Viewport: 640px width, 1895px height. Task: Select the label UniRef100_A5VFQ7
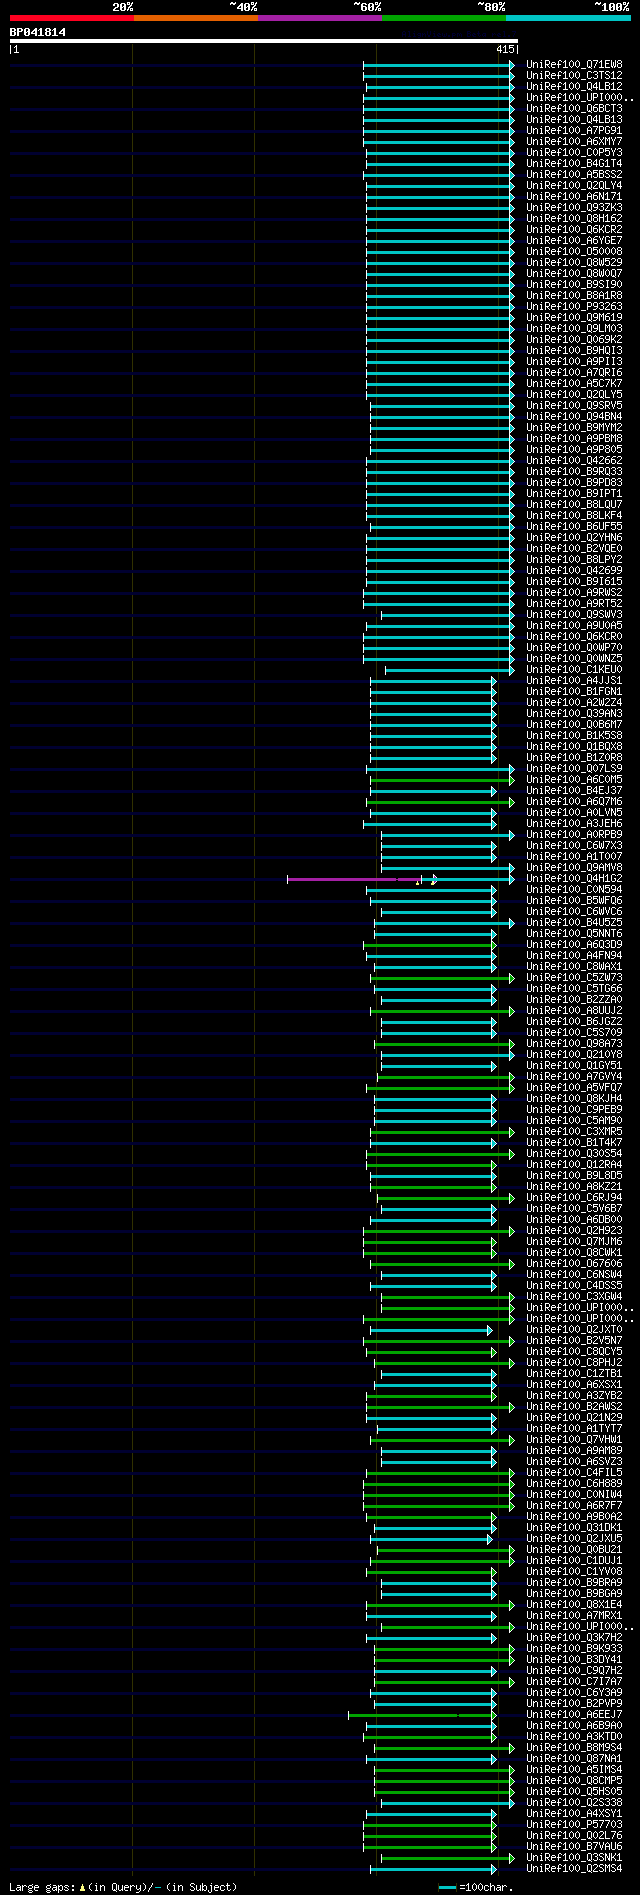(574, 1087)
